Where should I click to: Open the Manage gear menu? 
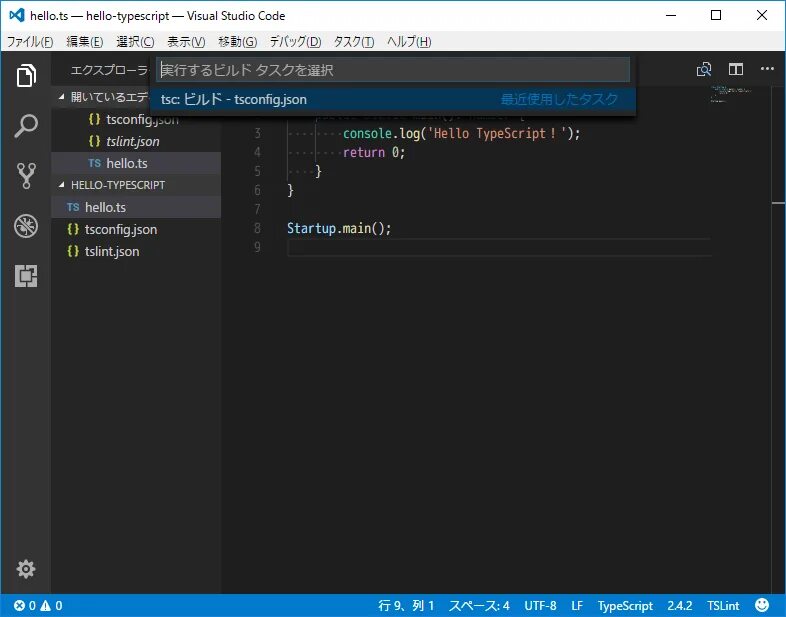point(26,569)
